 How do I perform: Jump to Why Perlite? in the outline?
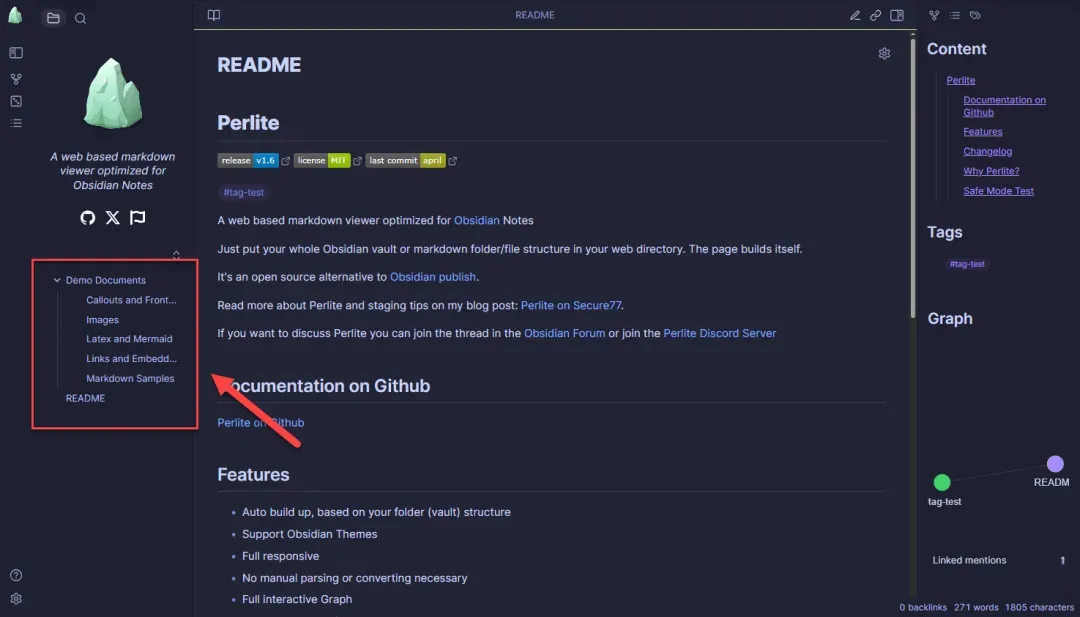click(x=991, y=171)
